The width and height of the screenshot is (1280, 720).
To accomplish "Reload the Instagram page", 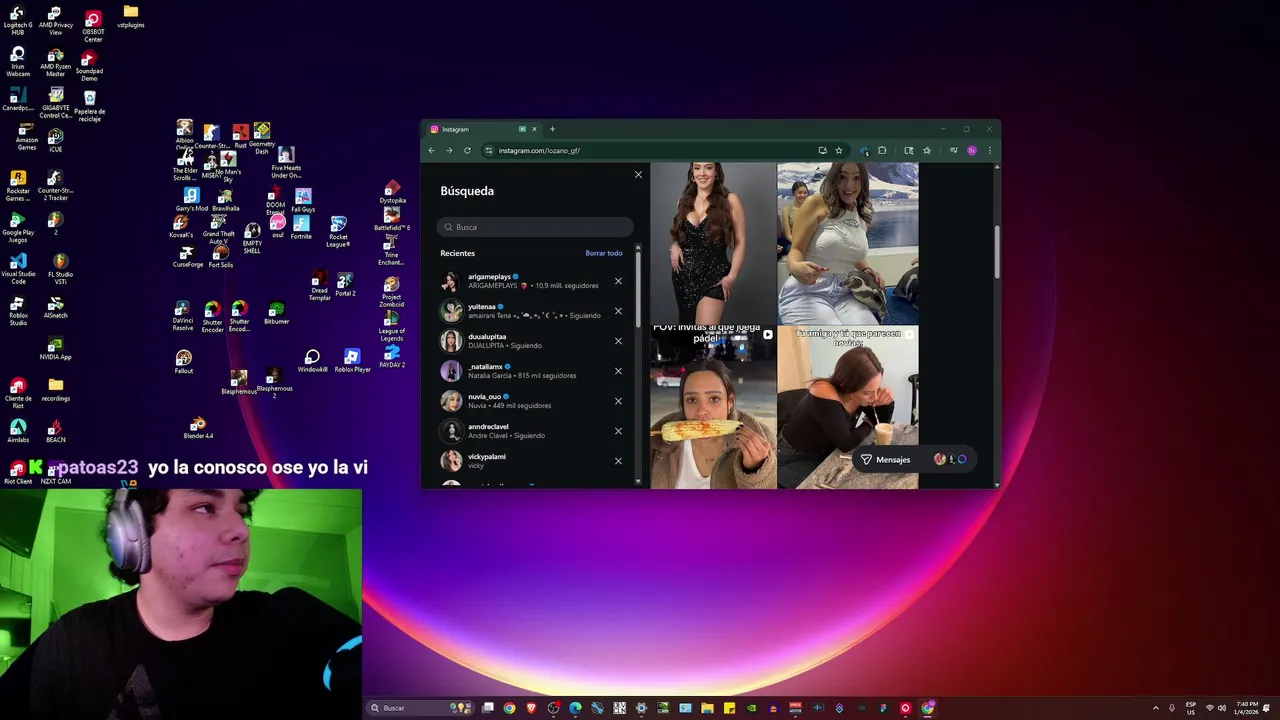I will tap(467, 150).
